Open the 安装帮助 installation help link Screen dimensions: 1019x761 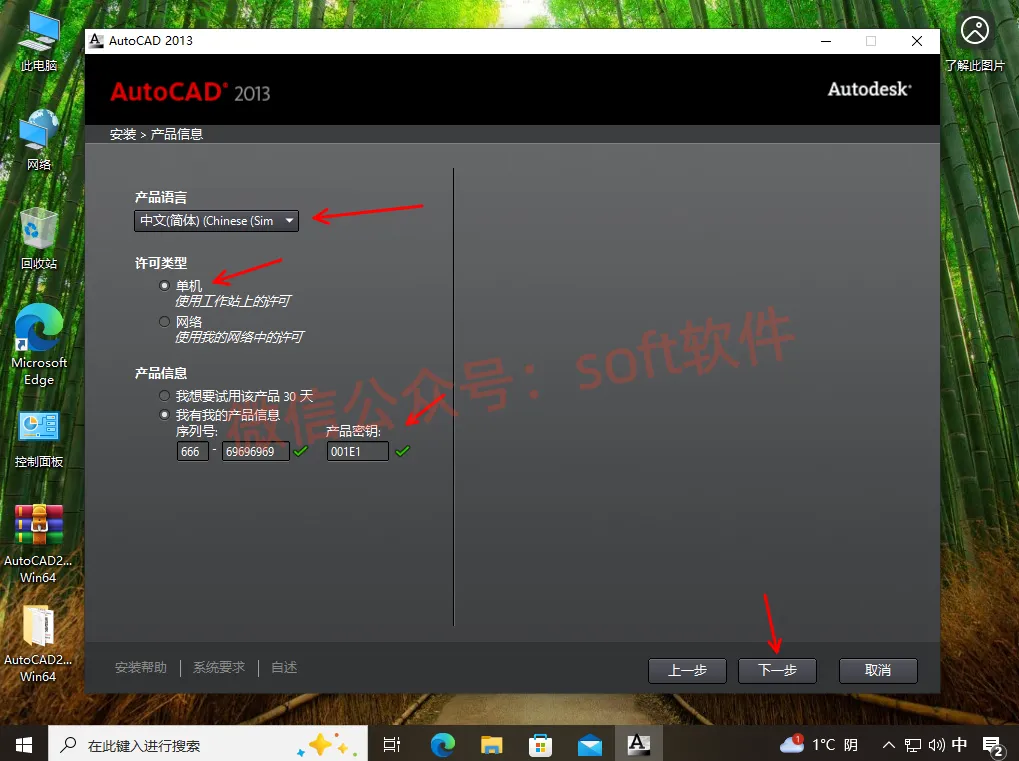[x=141, y=667]
